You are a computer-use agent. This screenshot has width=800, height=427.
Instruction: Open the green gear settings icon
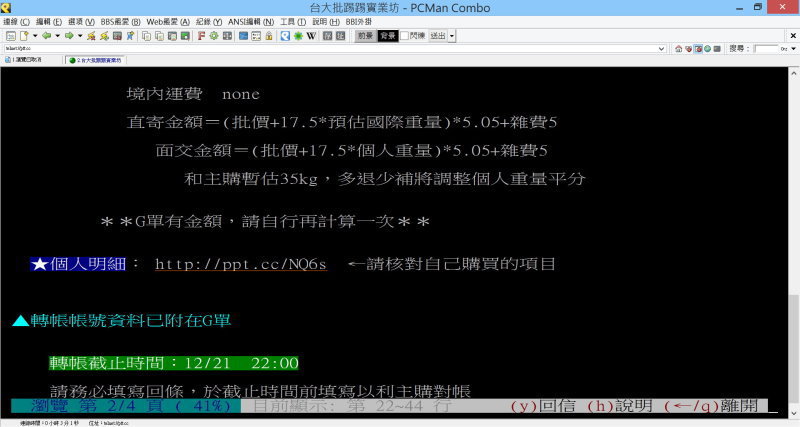[214, 36]
